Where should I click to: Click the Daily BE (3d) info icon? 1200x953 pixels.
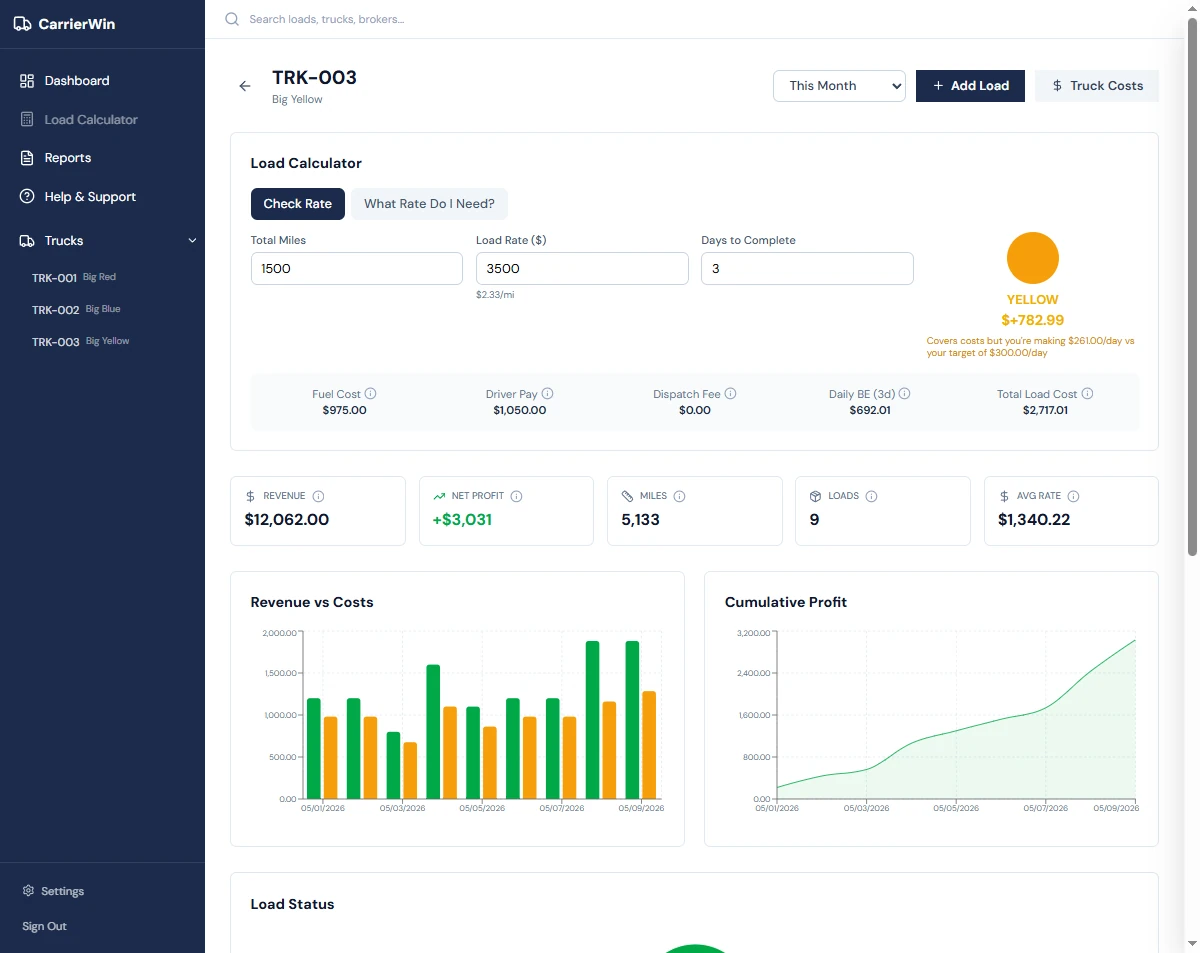pyautogui.click(x=905, y=394)
